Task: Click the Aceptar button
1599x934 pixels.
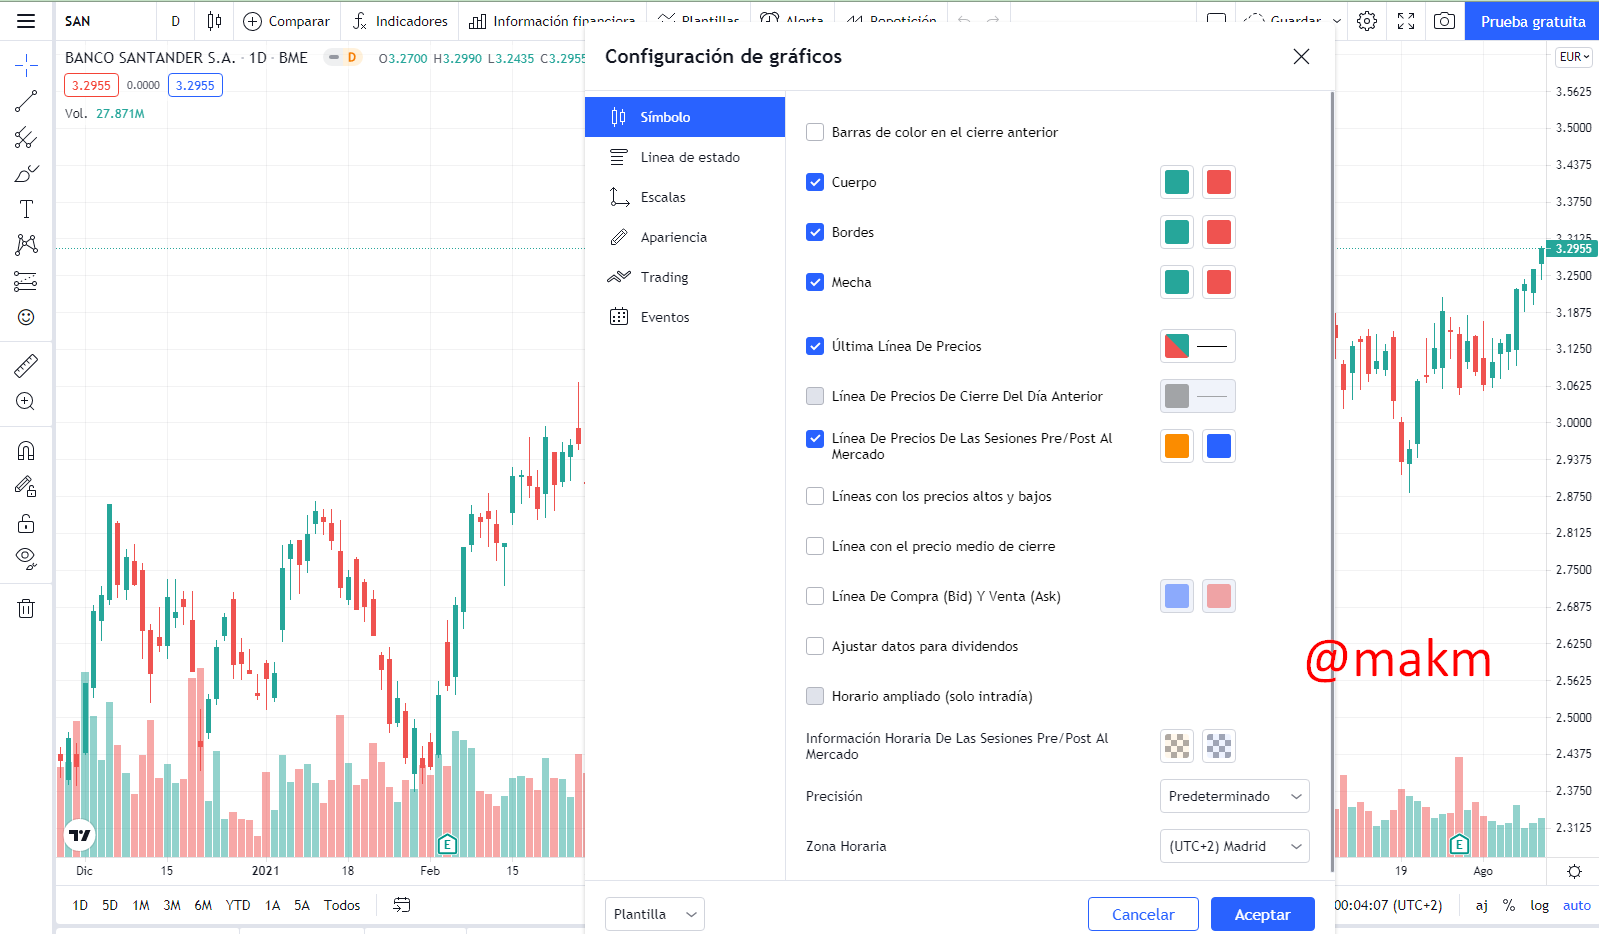Action: tap(1262, 914)
